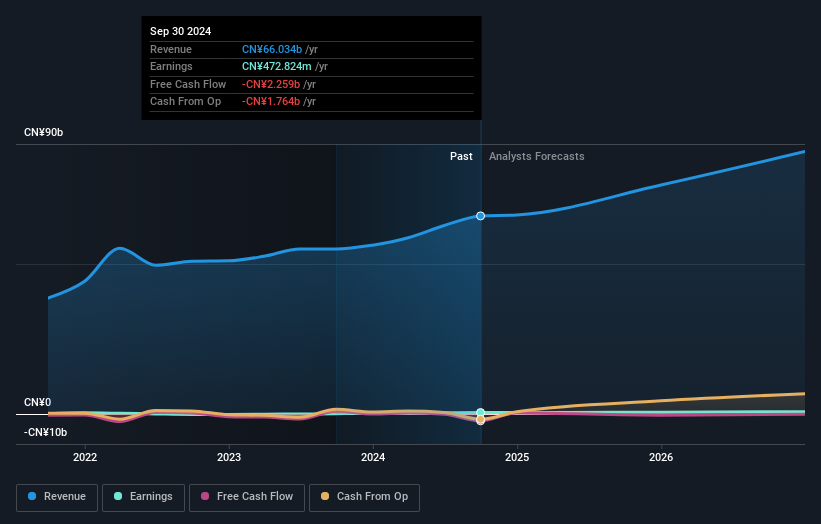The image size is (821, 524).
Task: Click the Past label on chart
Action: [x=461, y=157]
